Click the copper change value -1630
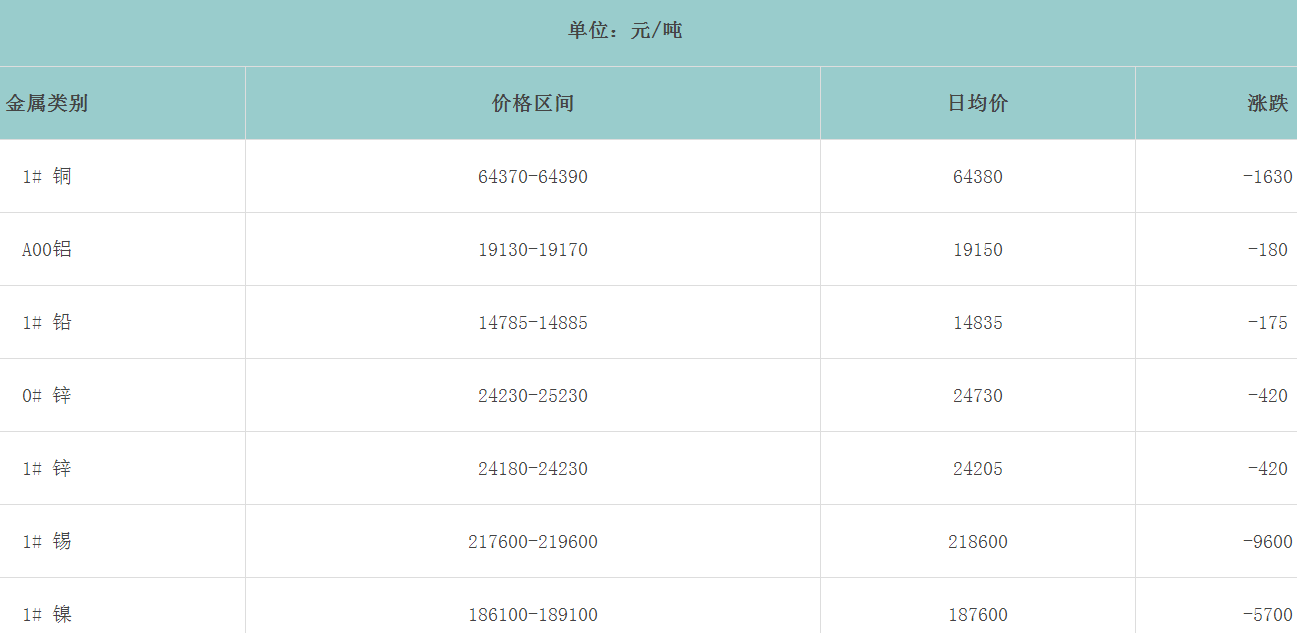 [1267, 177]
